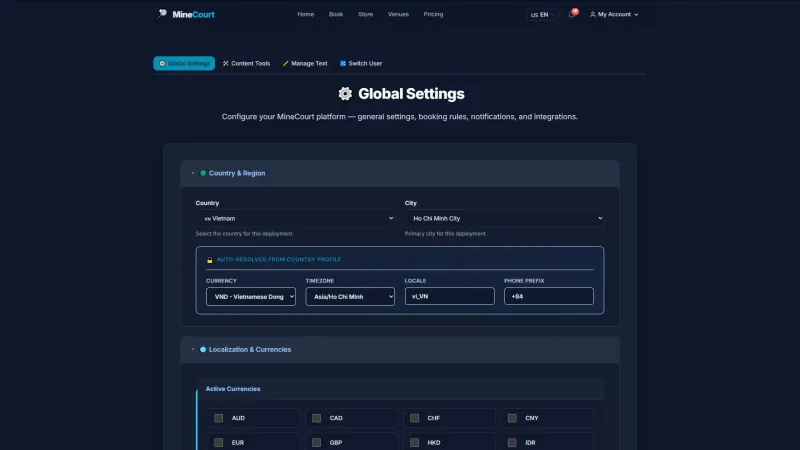Open Book in the top navigation
This screenshot has height=450, width=800.
pyautogui.click(x=336, y=14)
